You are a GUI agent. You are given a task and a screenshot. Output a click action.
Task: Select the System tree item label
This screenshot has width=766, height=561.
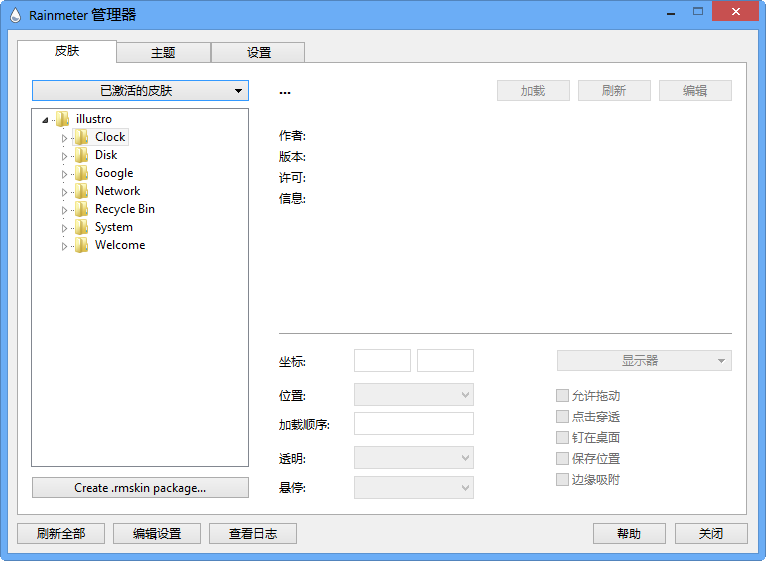pos(114,227)
